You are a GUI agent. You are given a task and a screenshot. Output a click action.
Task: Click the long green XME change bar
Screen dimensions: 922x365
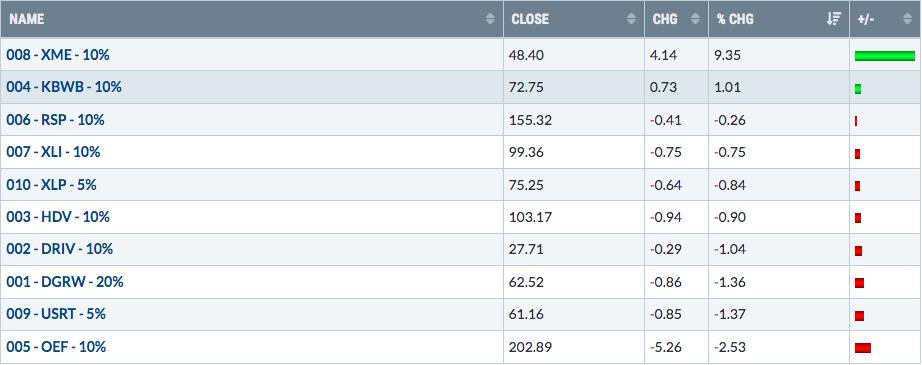click(885, 56)
